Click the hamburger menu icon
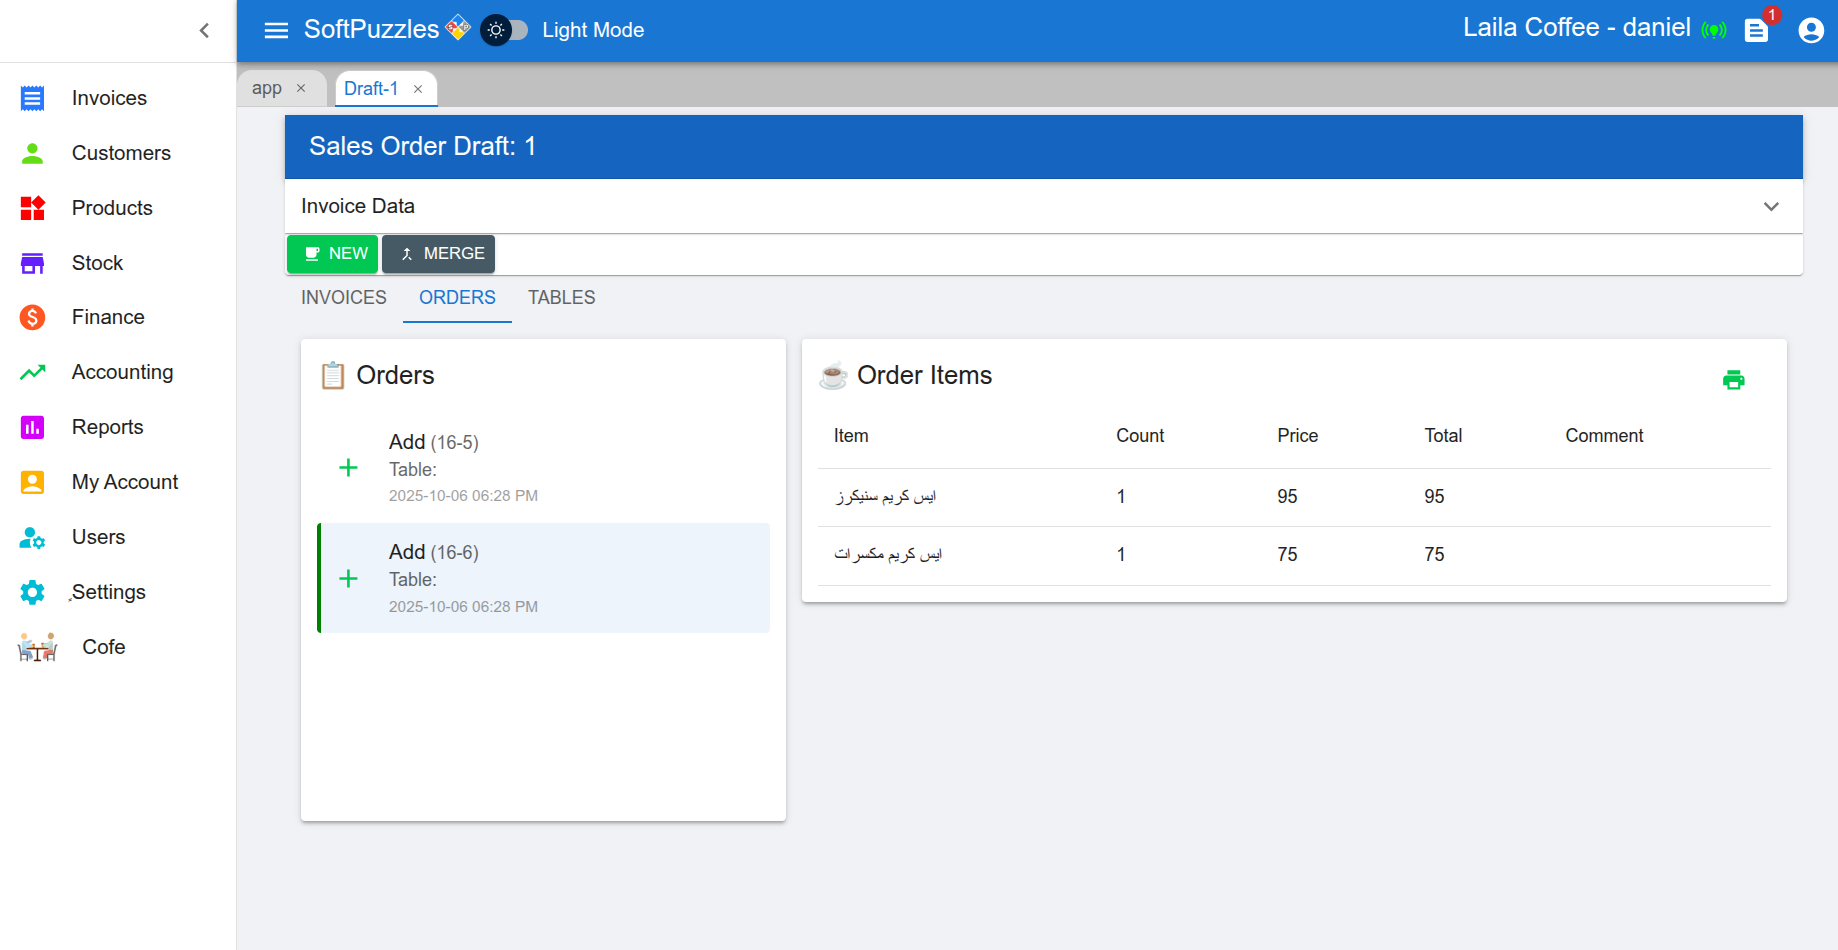This screenshot has width=1838, height=950. coord(276,30)
